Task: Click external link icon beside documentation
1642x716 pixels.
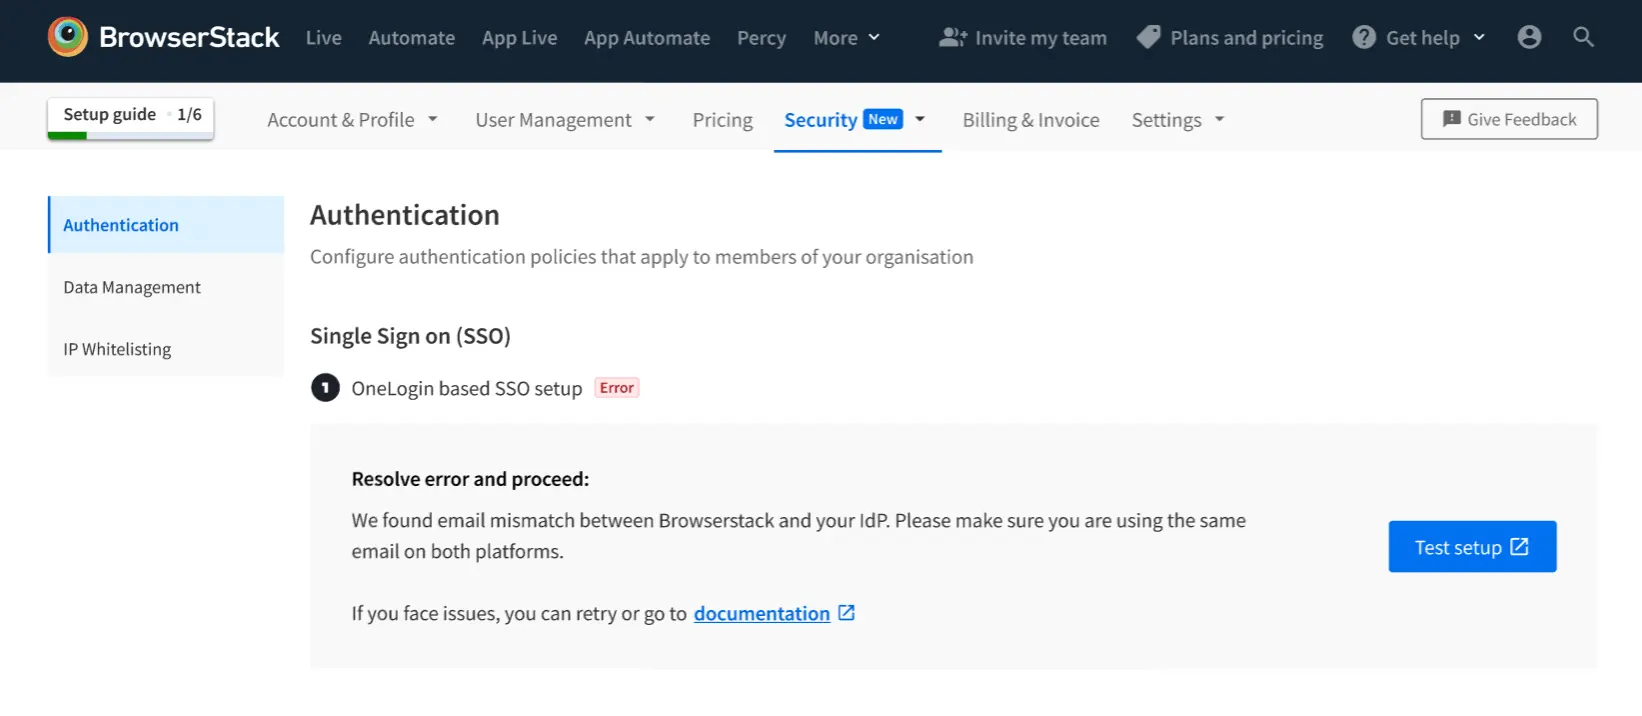Action: point(847,613)
